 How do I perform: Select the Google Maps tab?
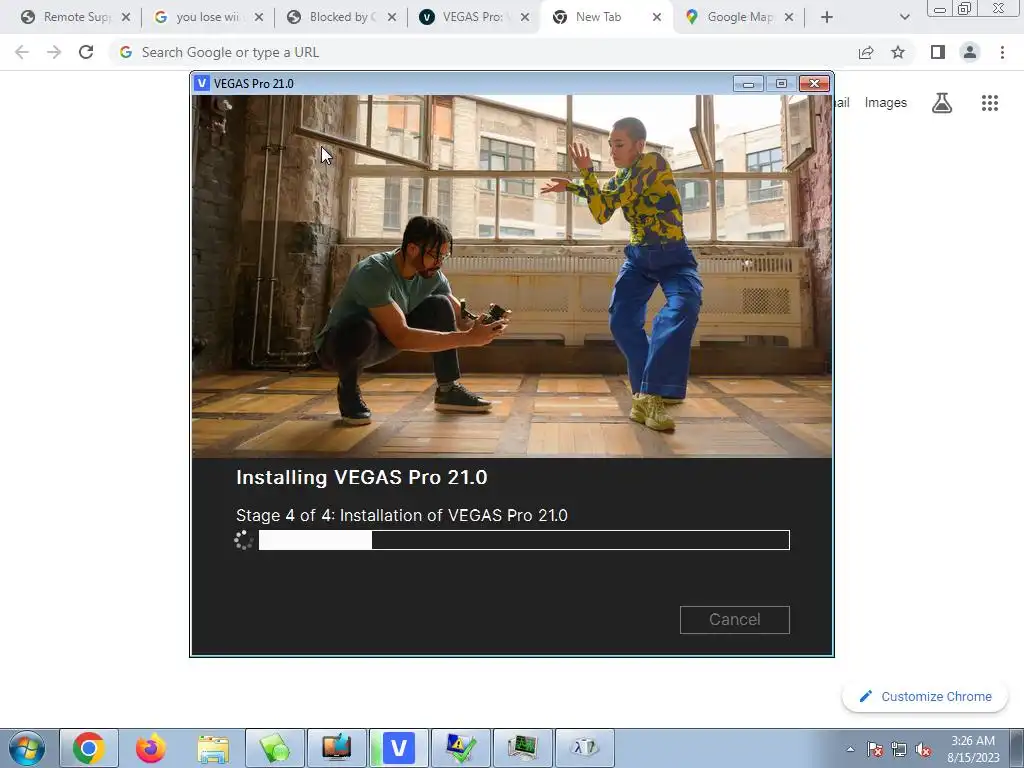click(740, 17)
